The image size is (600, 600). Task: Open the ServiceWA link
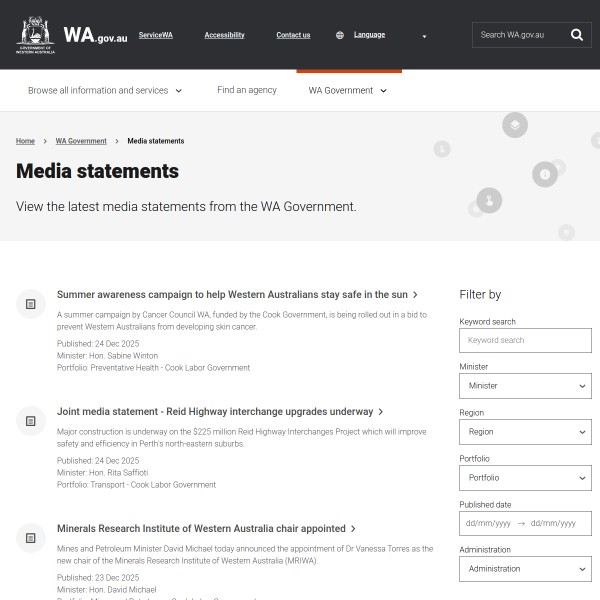155,35
